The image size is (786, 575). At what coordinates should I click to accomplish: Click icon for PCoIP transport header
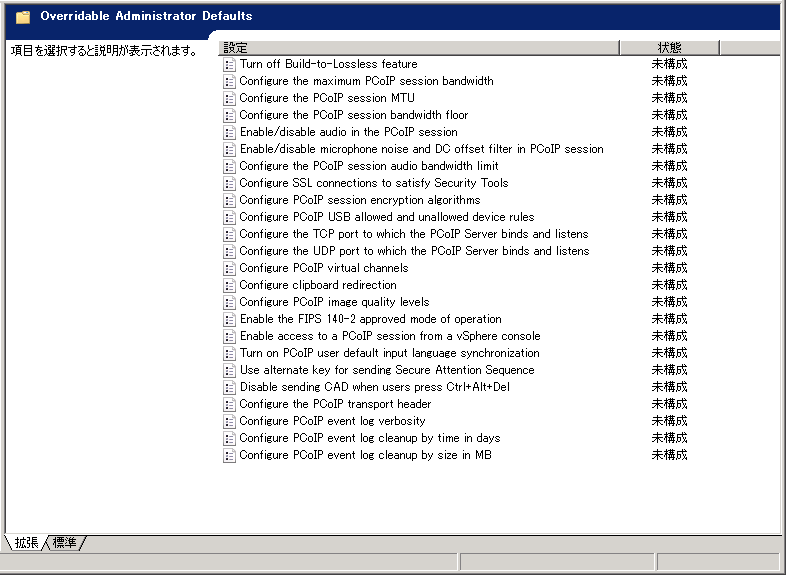point(229,405)
